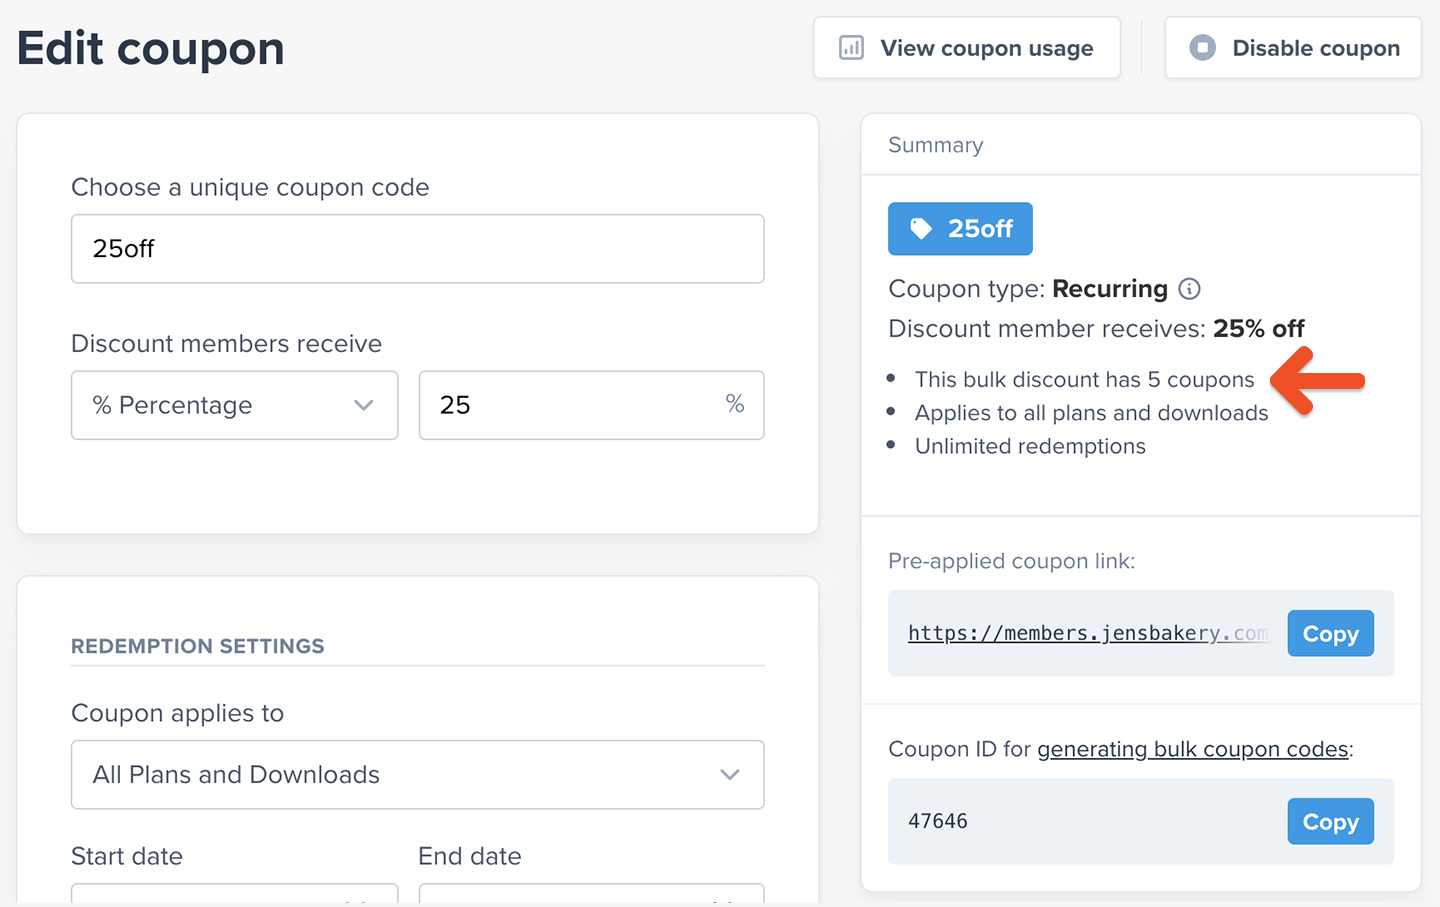1440x907 pixels.
Task: Click the members.jensbakery.com coupon link
Action: (1087, 633)
